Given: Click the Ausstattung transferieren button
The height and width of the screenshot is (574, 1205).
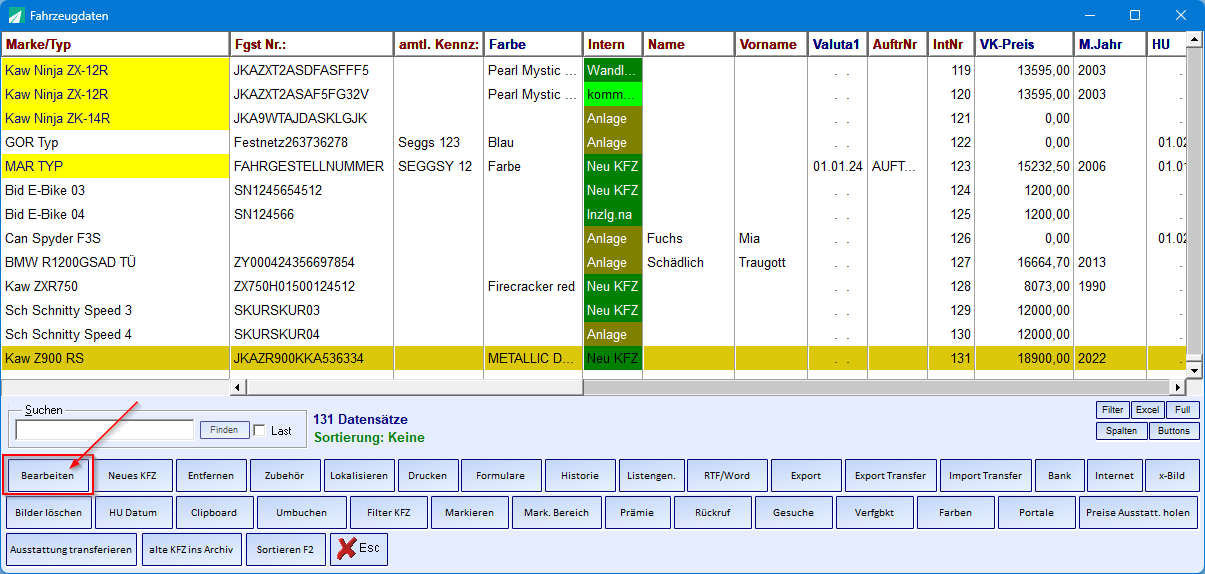Looking at the screenshot, I should tap(70, 550).
